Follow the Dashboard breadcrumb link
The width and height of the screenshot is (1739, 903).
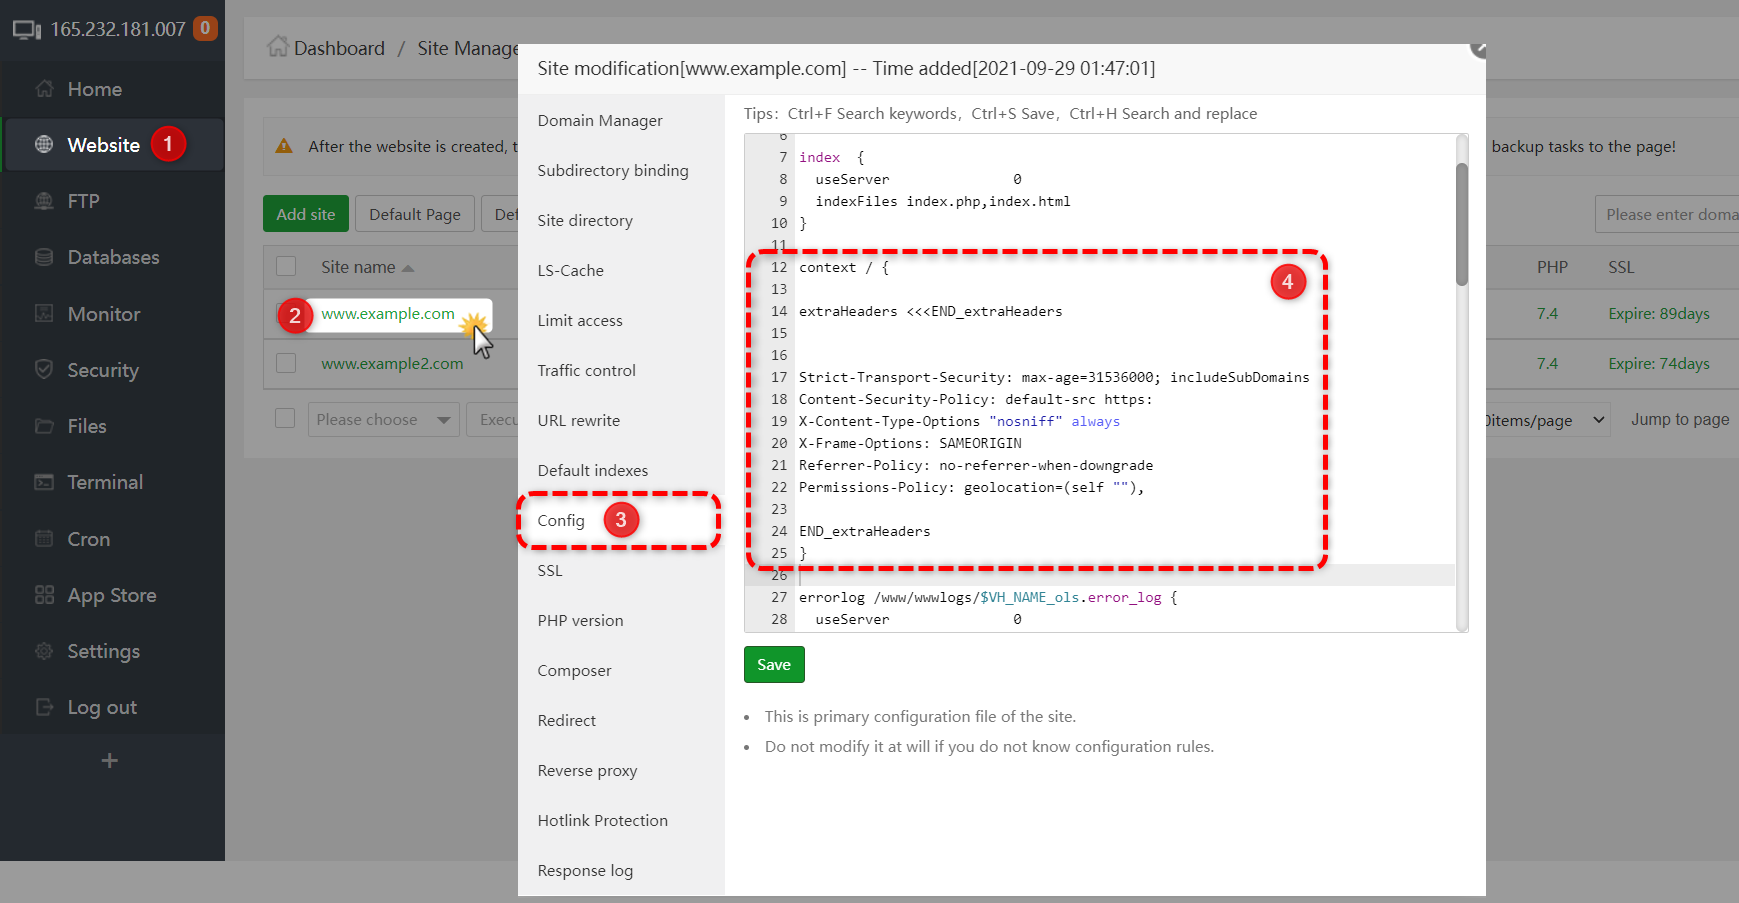[339, 48]
